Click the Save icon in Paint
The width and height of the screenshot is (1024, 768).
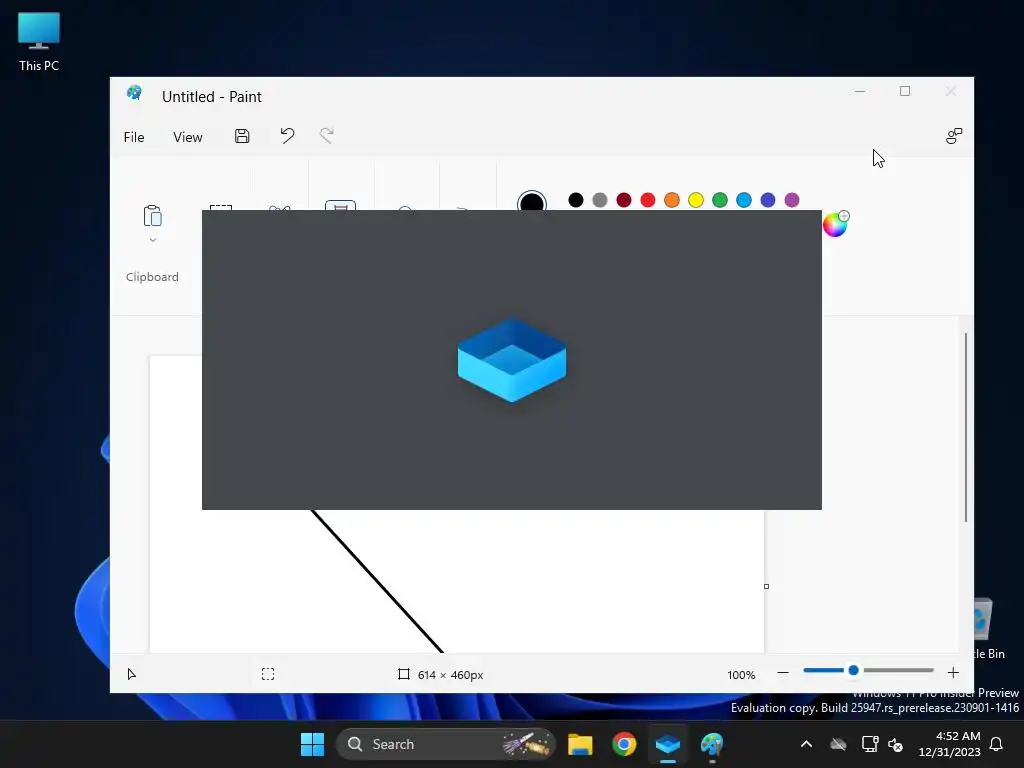[x=242, y=136]
